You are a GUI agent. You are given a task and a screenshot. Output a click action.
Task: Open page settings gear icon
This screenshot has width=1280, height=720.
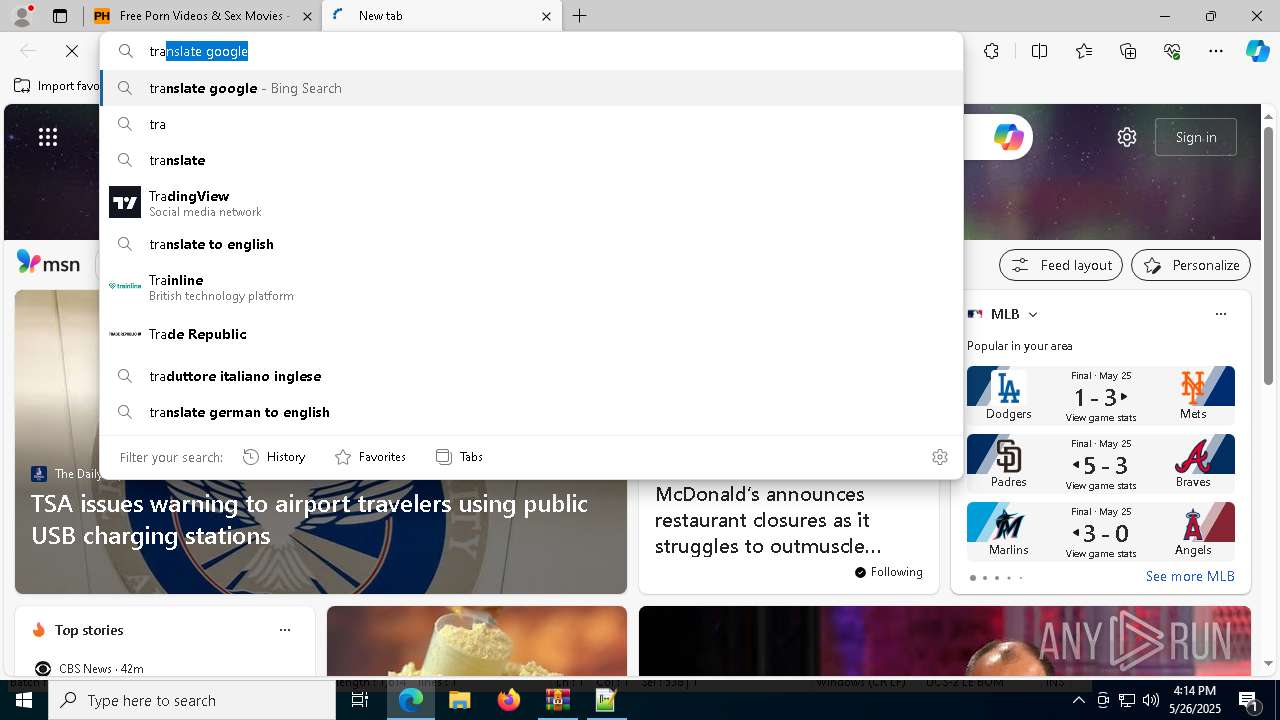[1127, 137]
